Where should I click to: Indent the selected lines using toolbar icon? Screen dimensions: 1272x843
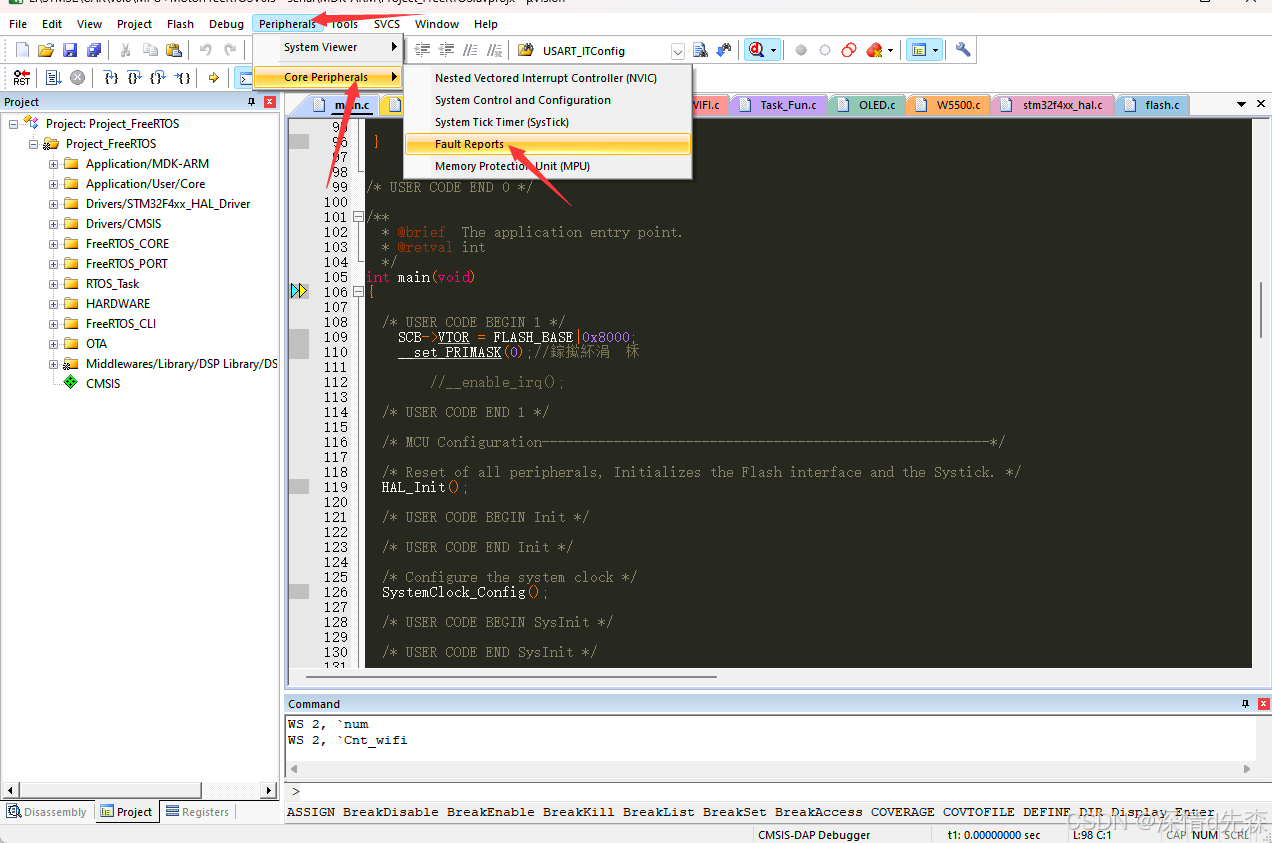[x=423, y=50]
